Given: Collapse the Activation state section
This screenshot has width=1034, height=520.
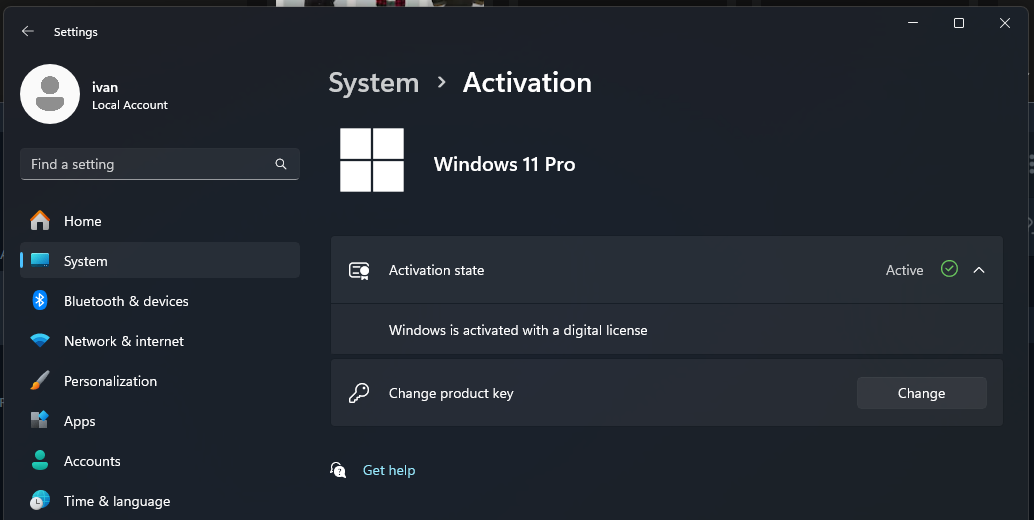Looking at the screenshot, I should (x=979, y=270).
